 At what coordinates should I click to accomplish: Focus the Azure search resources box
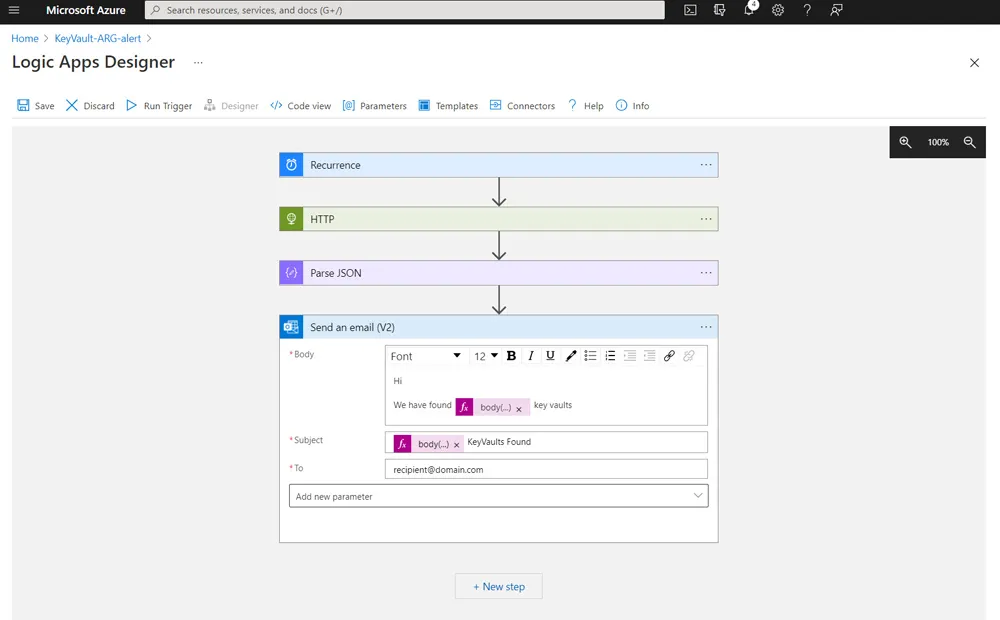[404, 10]
